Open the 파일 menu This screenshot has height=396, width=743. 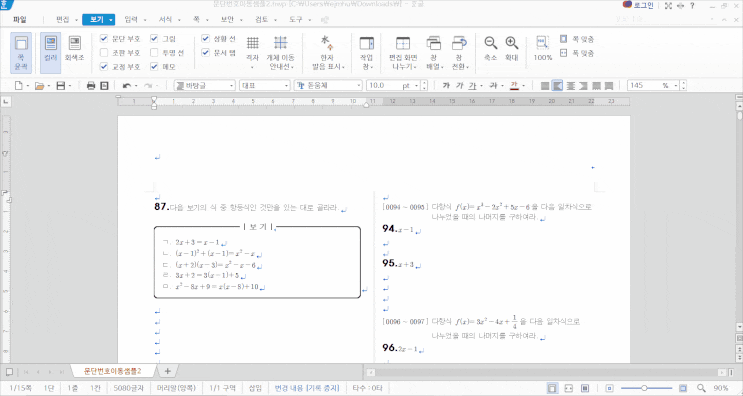click(x=20, y=20)
